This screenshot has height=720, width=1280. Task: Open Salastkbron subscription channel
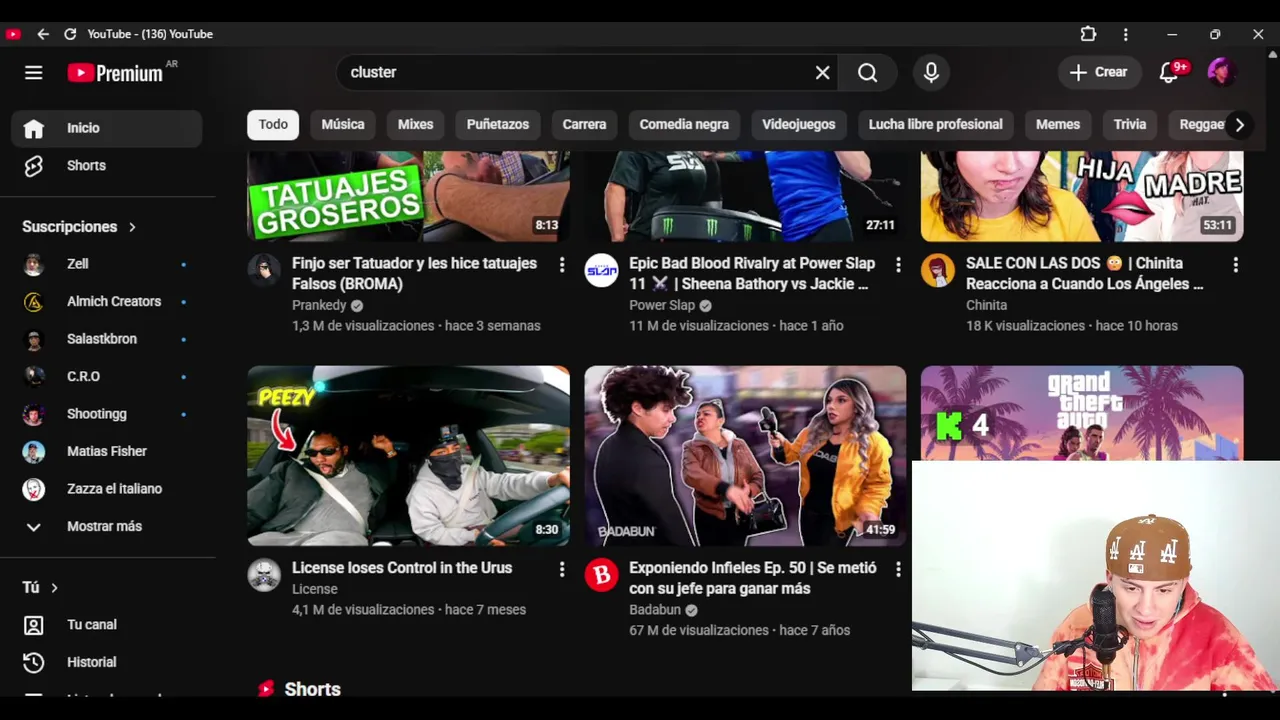[x=107, y=339]
